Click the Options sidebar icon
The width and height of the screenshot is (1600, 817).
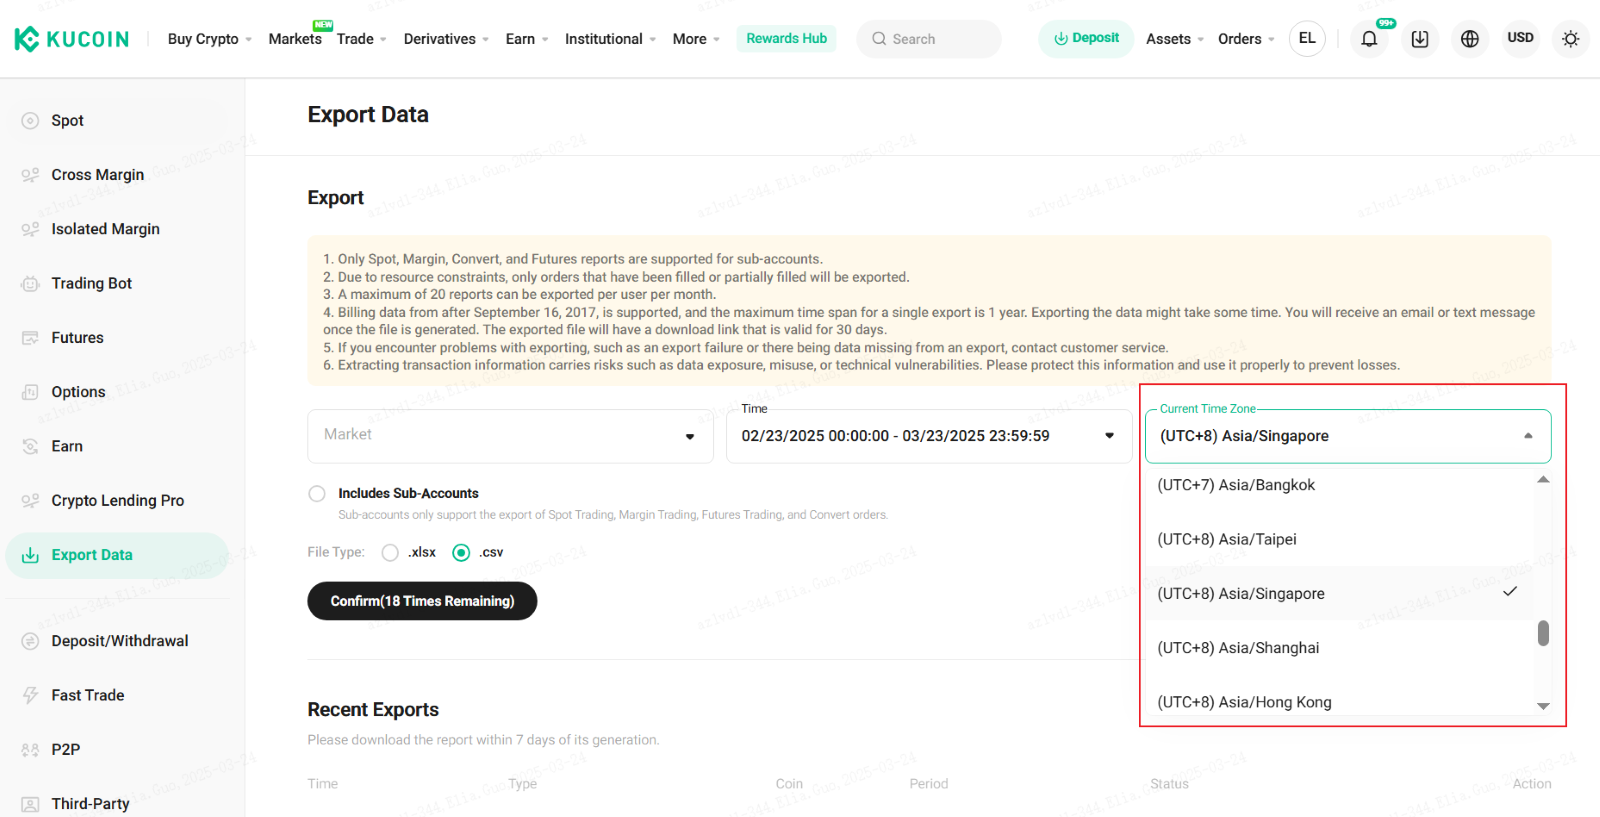(30, 392)
